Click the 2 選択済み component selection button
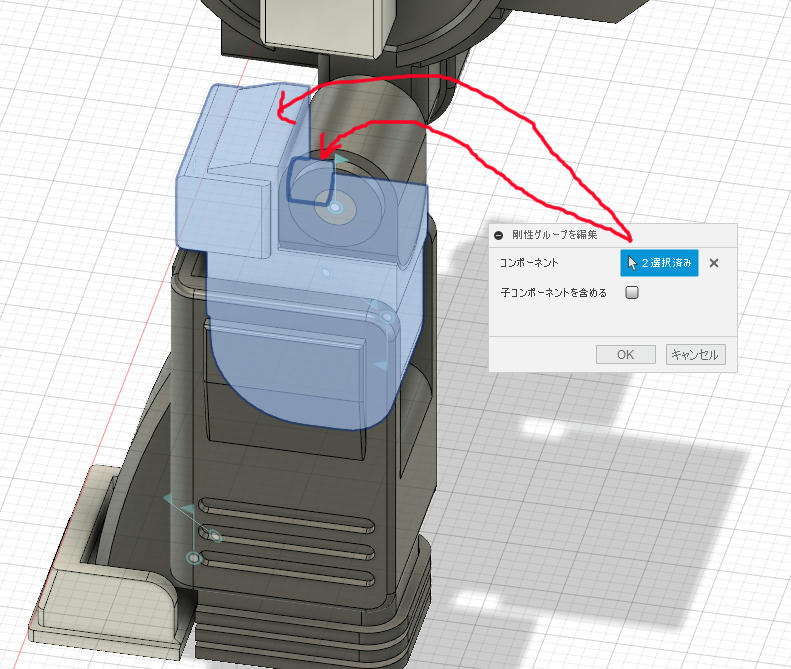791x669 pixels. click(659, 262)
